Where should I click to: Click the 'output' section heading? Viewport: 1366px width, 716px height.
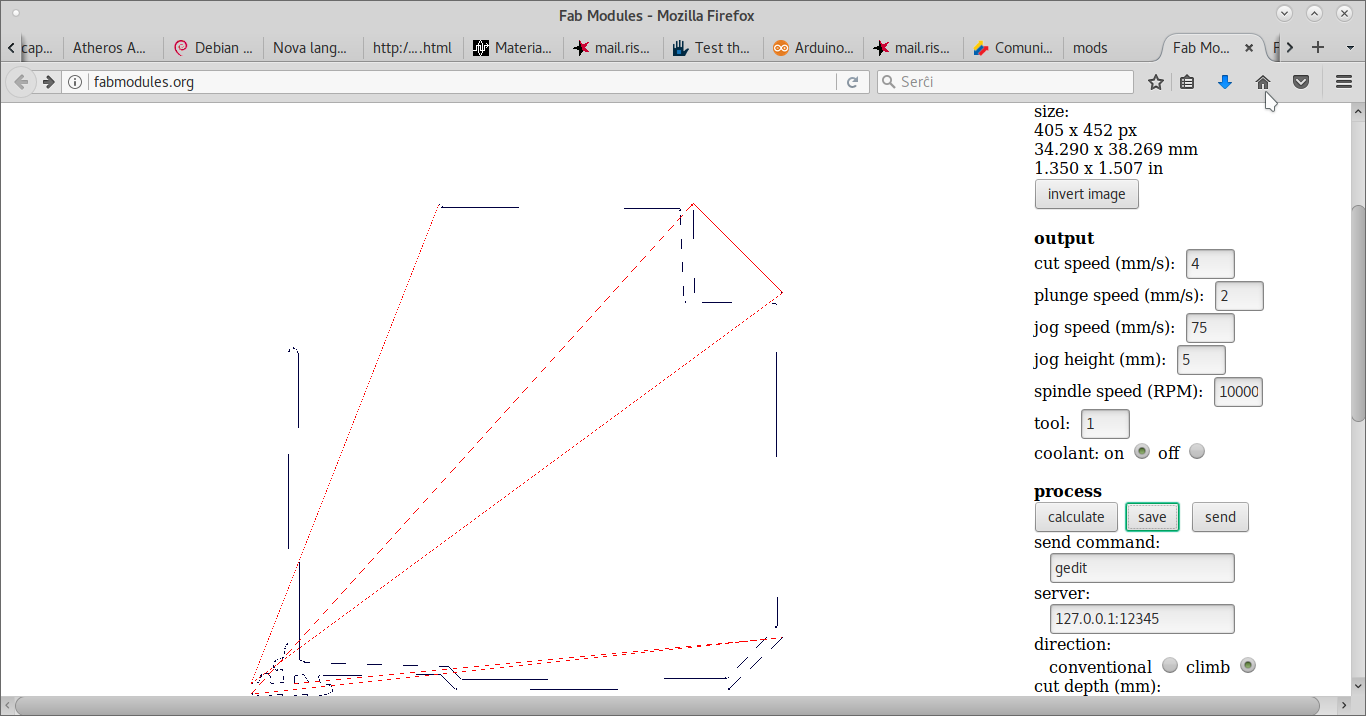[x=1064, y=238]
